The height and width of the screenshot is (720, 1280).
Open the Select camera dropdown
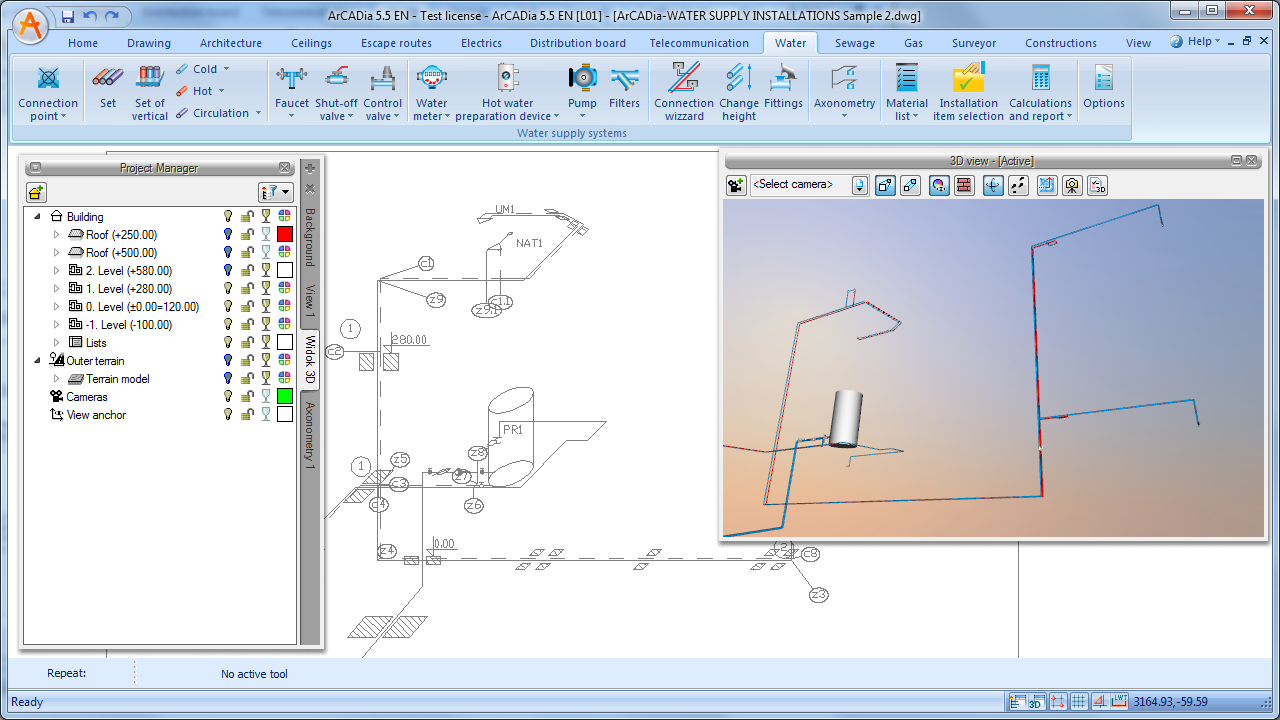860,185
